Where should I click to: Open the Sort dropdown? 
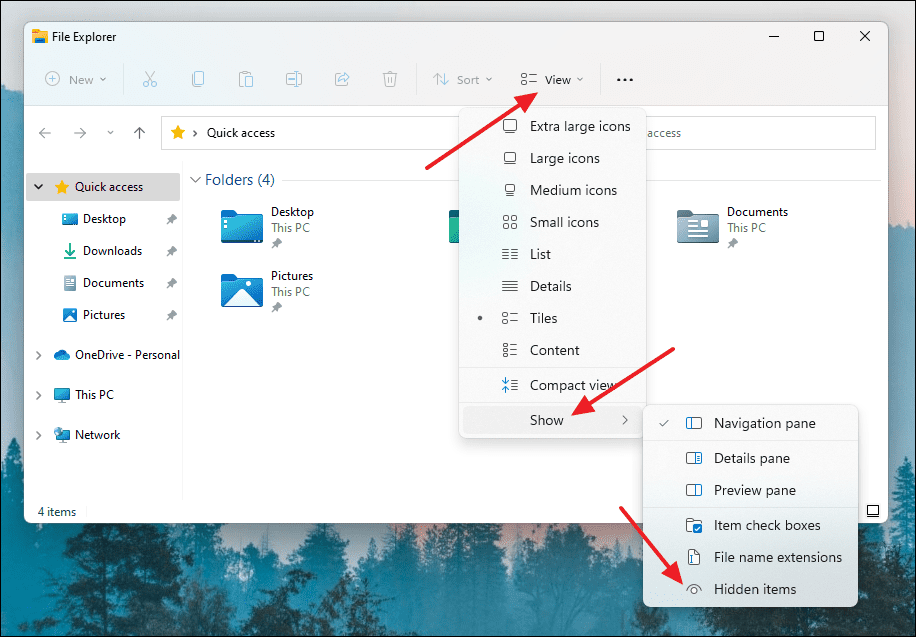pos(462,79)
